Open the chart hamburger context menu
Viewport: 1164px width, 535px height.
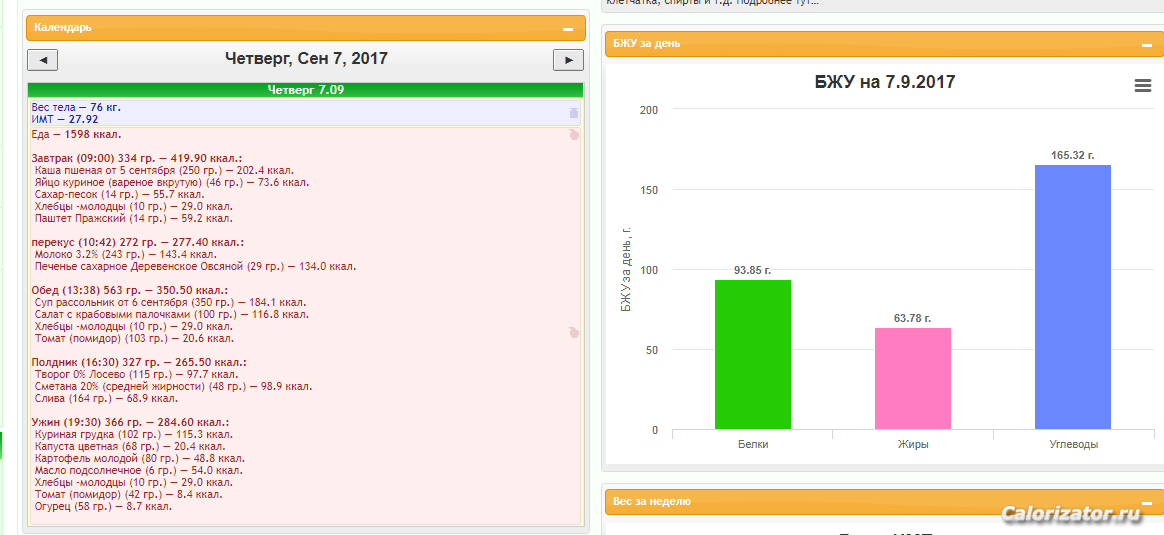pos(1143,86)
